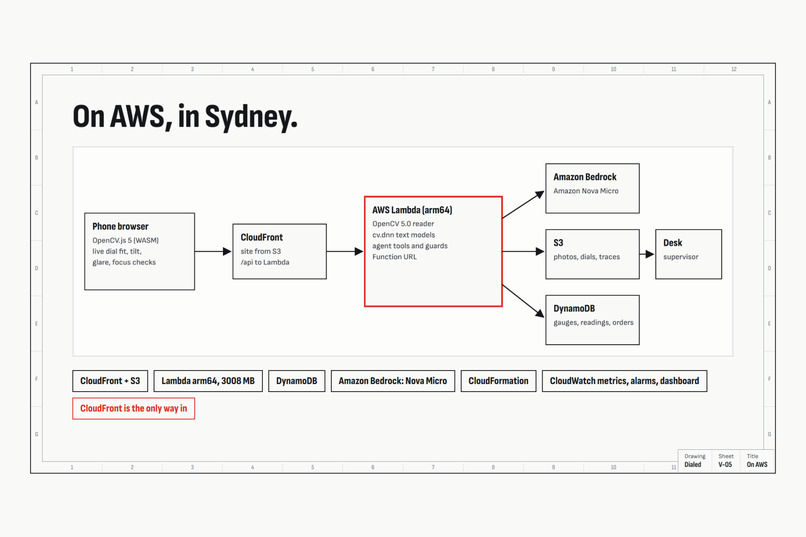This screenshot has width=806, height=537.
Task: Select the 'Amazon Bedrock' node heading
Action: [x=585, y=177]
